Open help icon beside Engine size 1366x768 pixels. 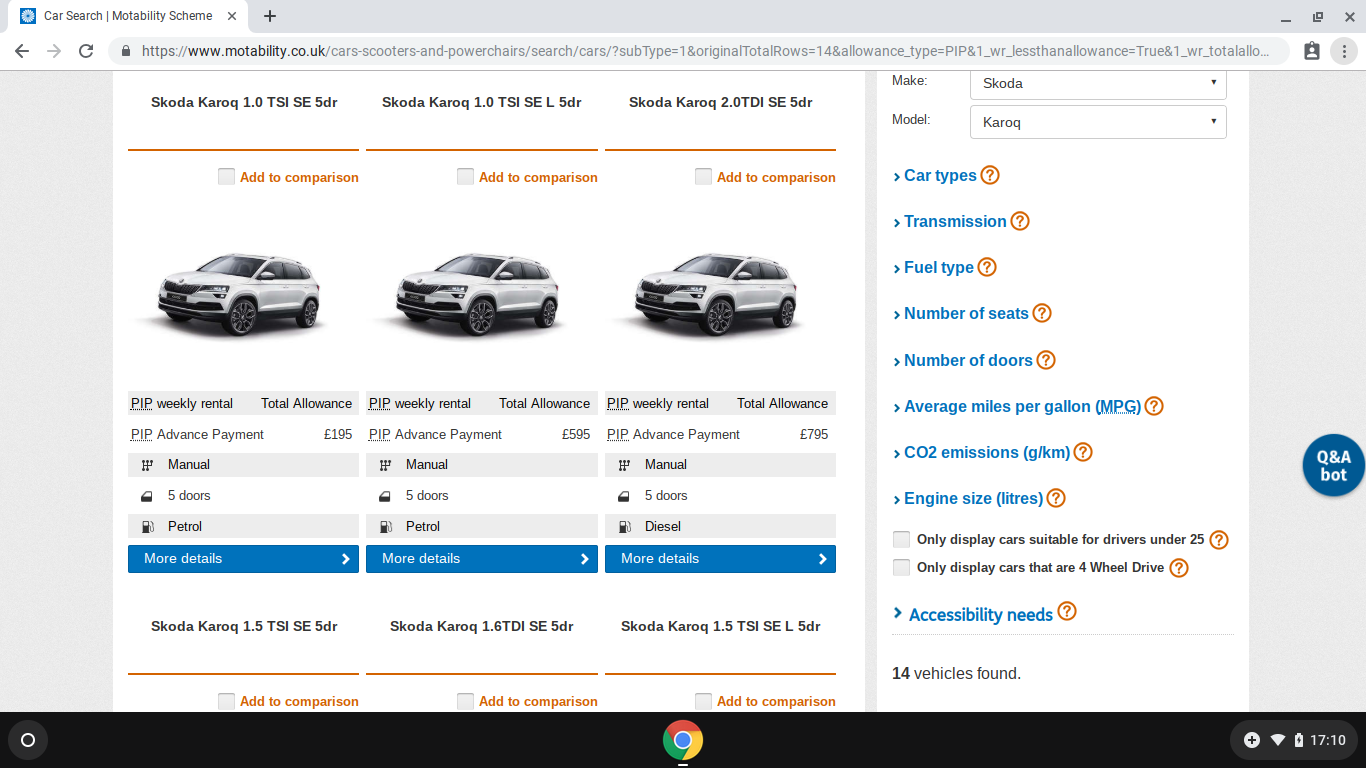coord(1056,498)
